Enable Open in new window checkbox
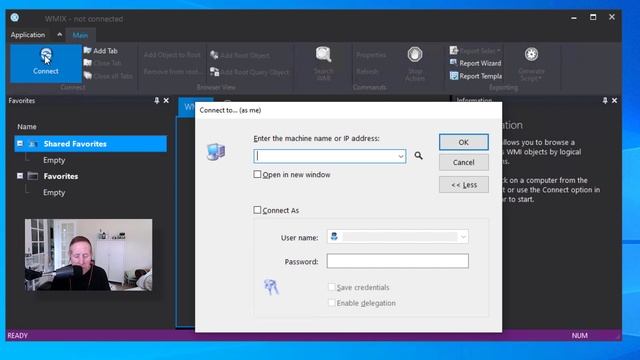 (257, 174)
